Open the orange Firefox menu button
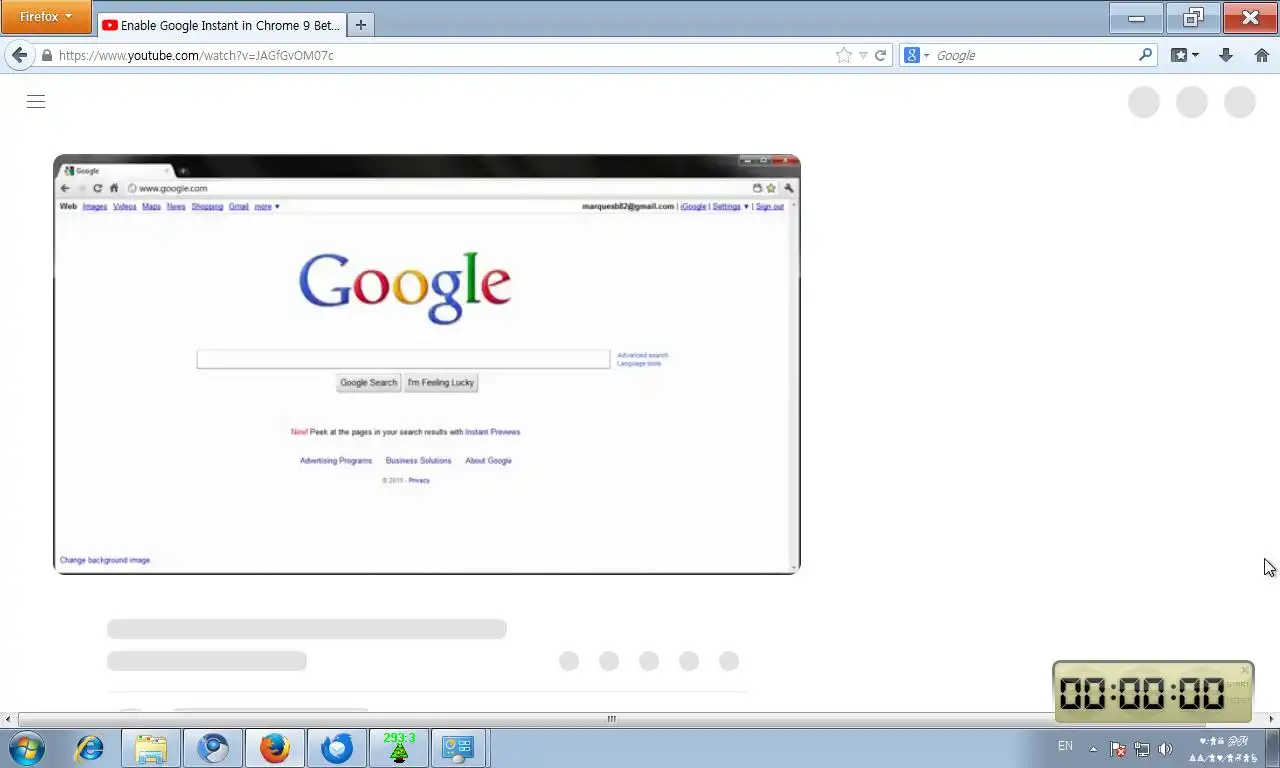 coord(46,17)
